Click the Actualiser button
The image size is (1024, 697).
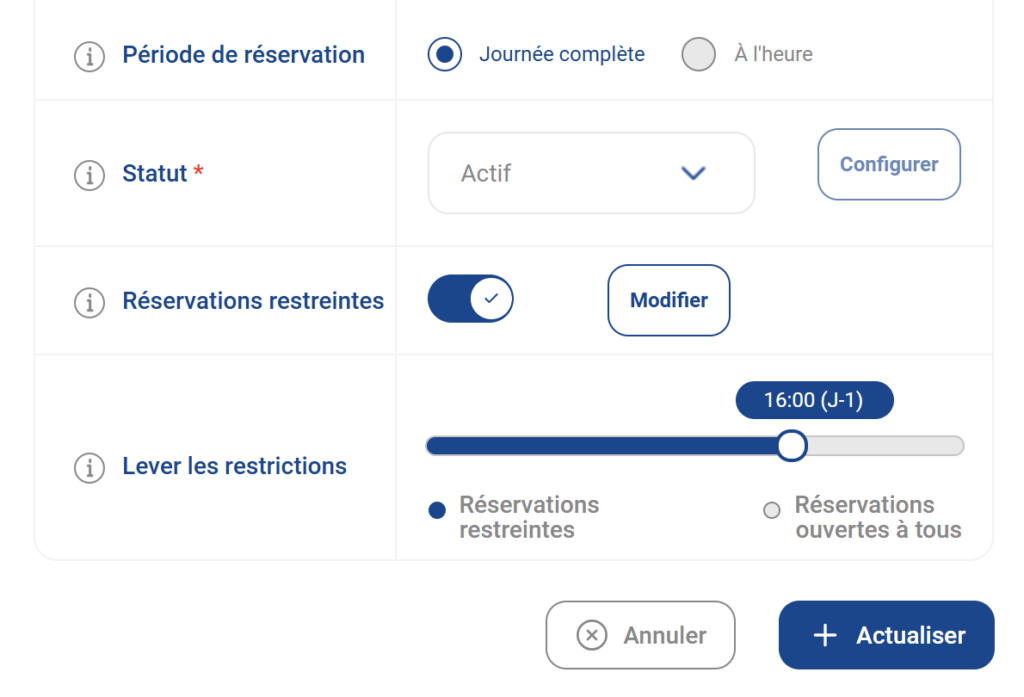tap(886, 635)
